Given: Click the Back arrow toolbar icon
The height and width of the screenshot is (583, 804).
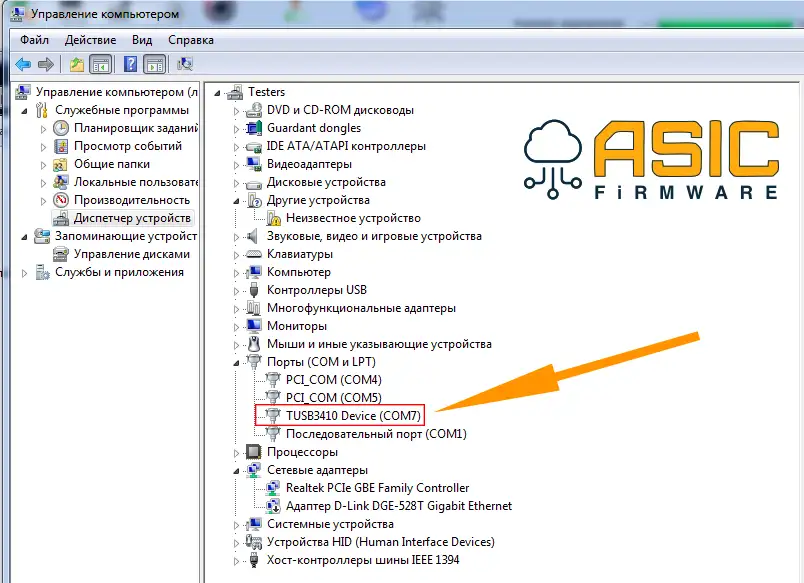Looking at the screenshot, I should pos(24,65).
